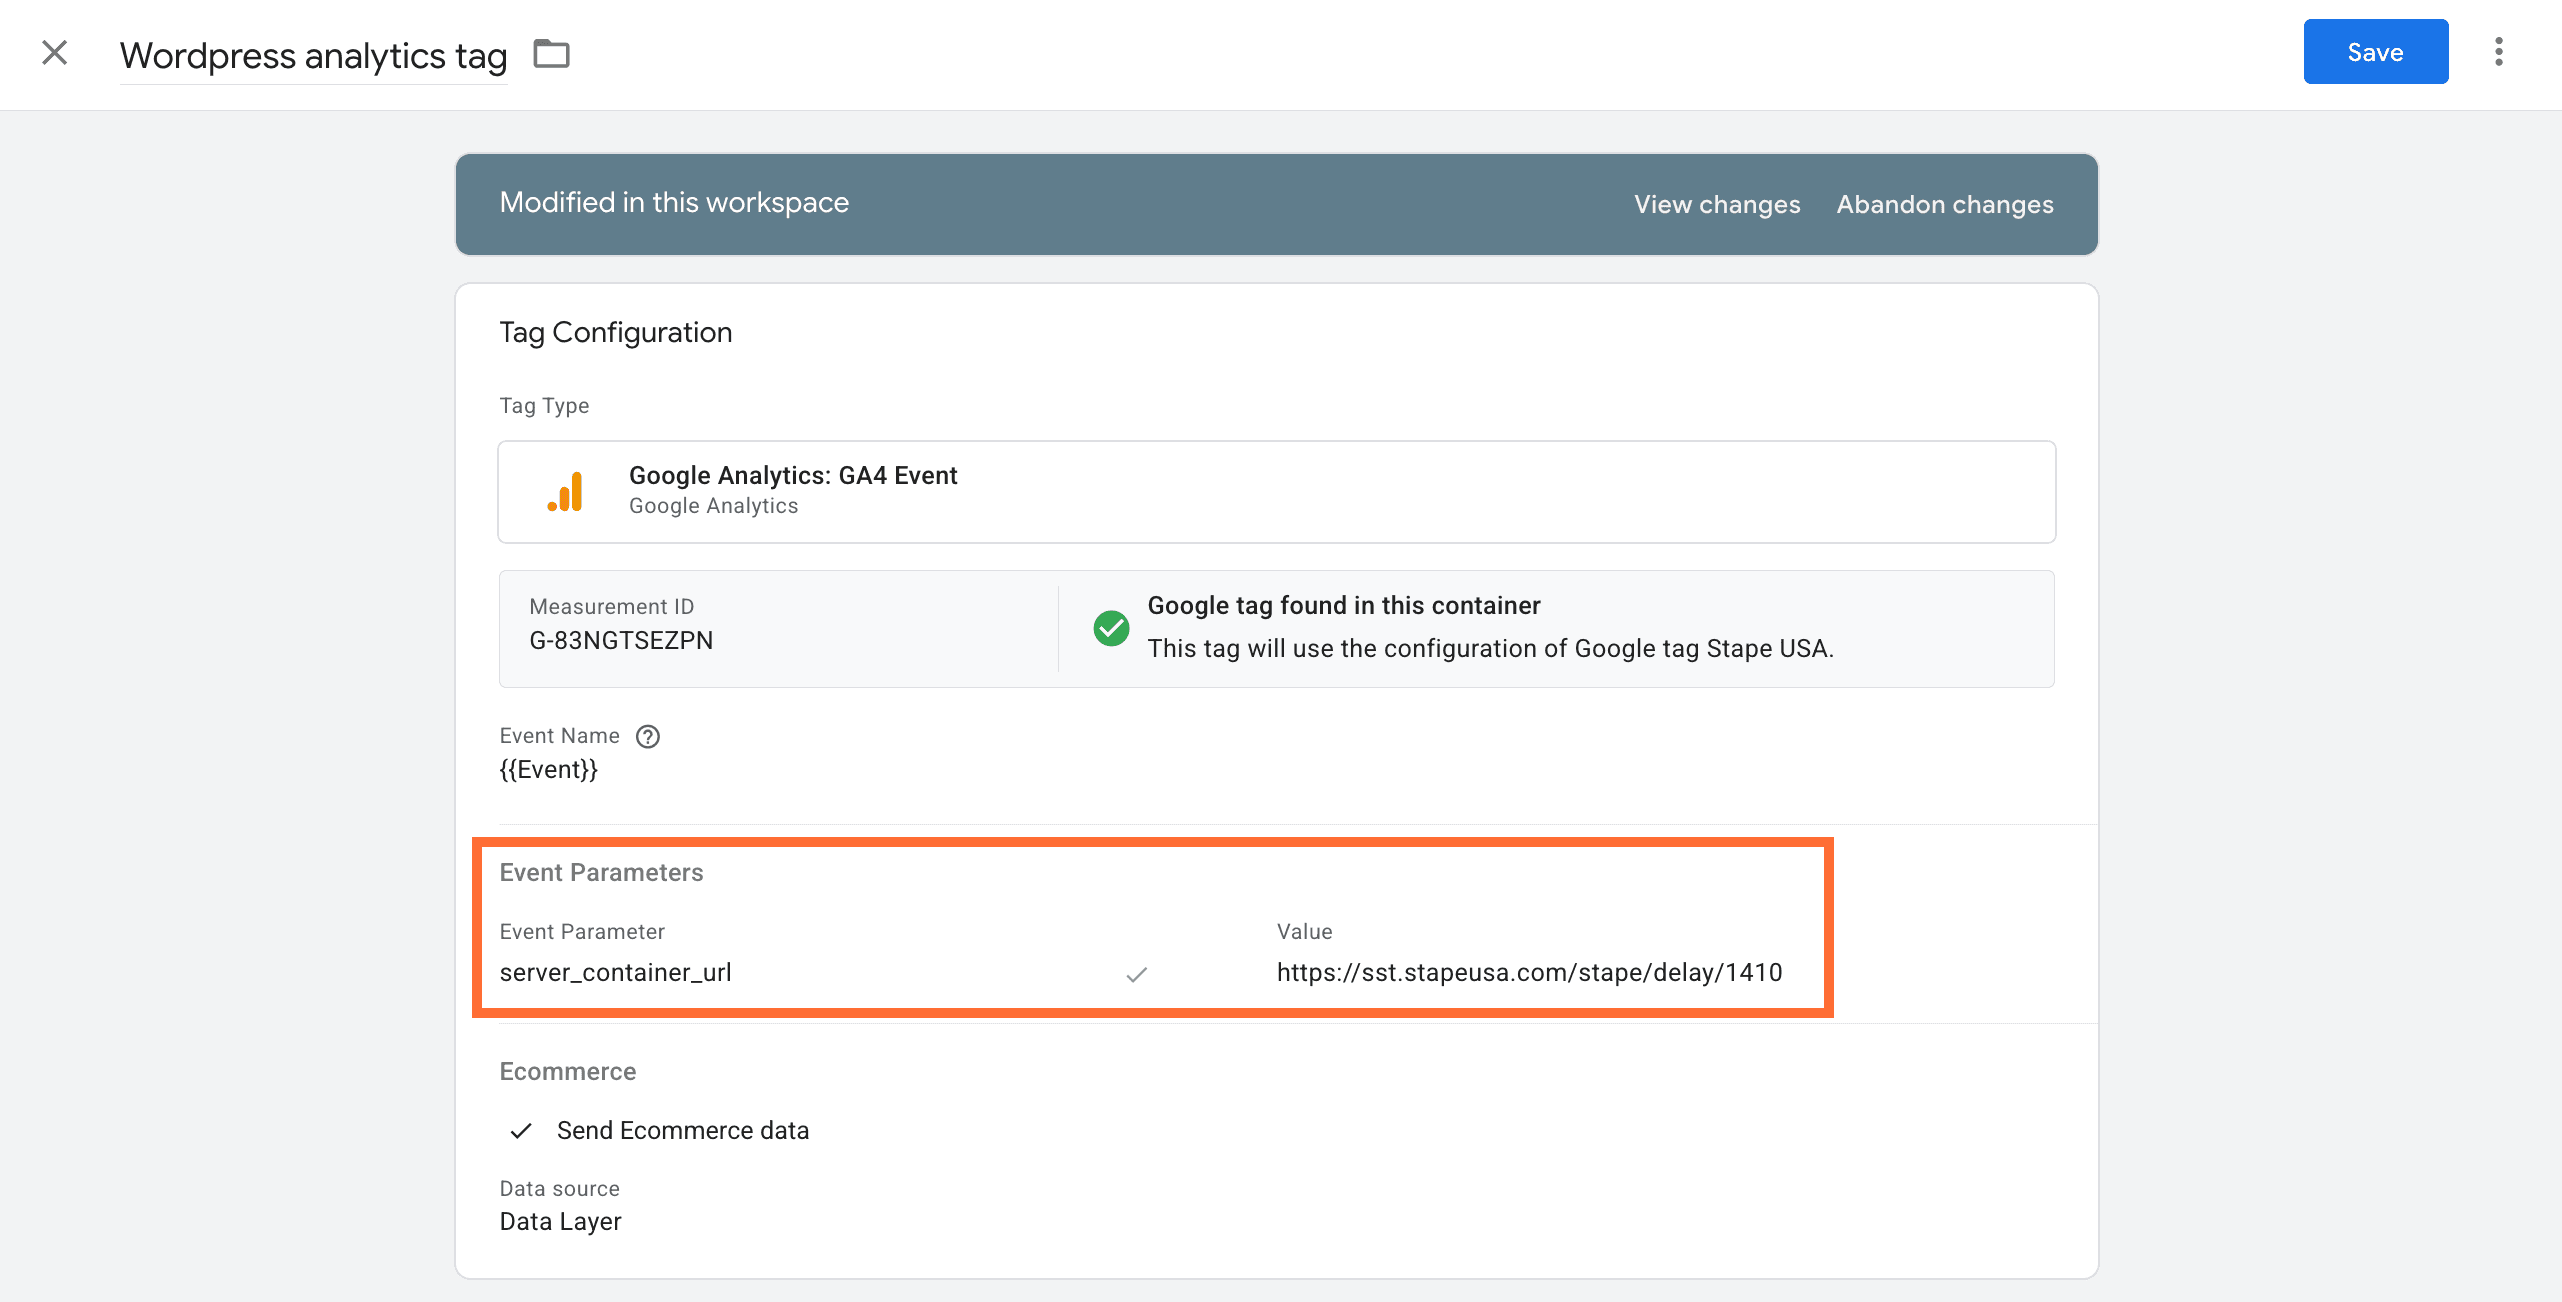Open the Data Layer data source selector
Screen dimensions: 2562x1302
(560, 1222)
